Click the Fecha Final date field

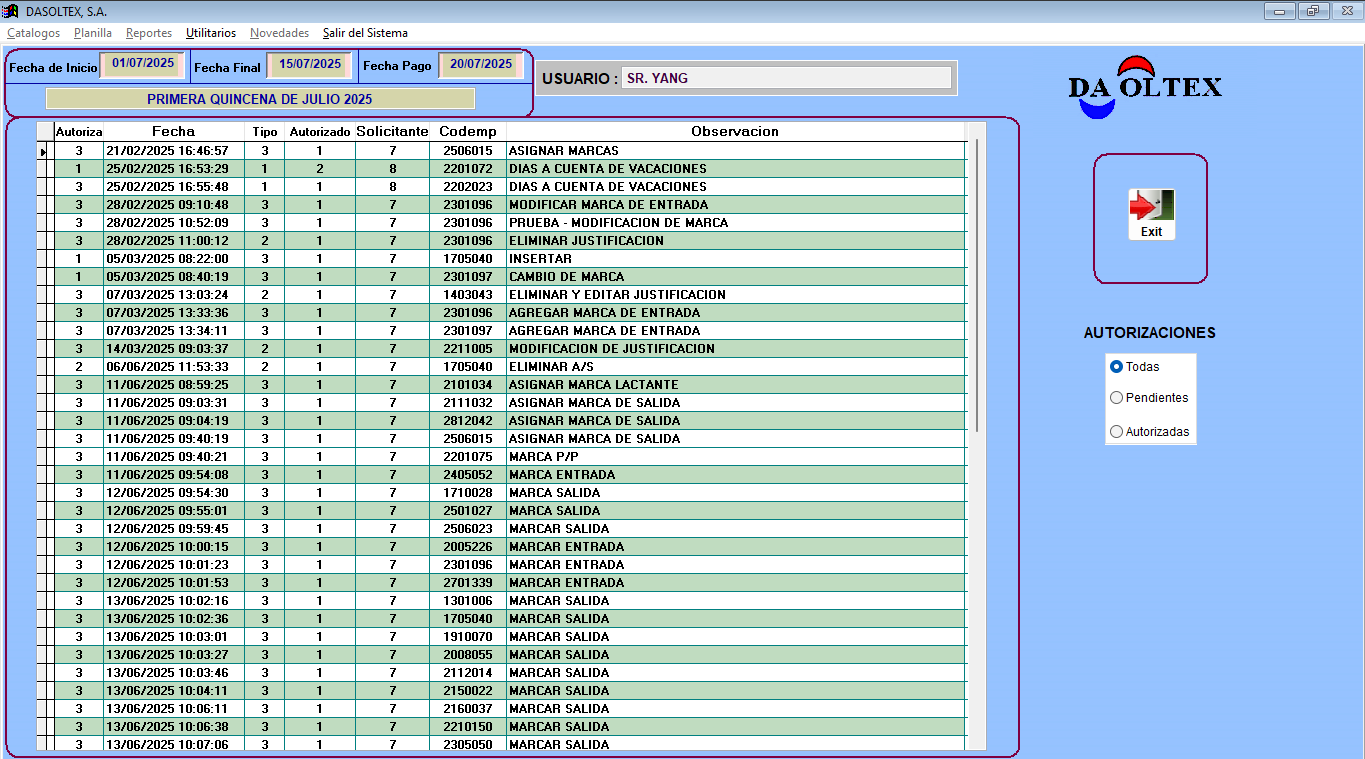309,64
